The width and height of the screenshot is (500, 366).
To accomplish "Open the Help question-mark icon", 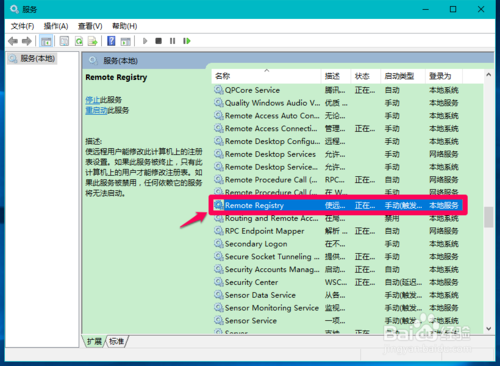I will pyautogui.click(x=111, y=41).
